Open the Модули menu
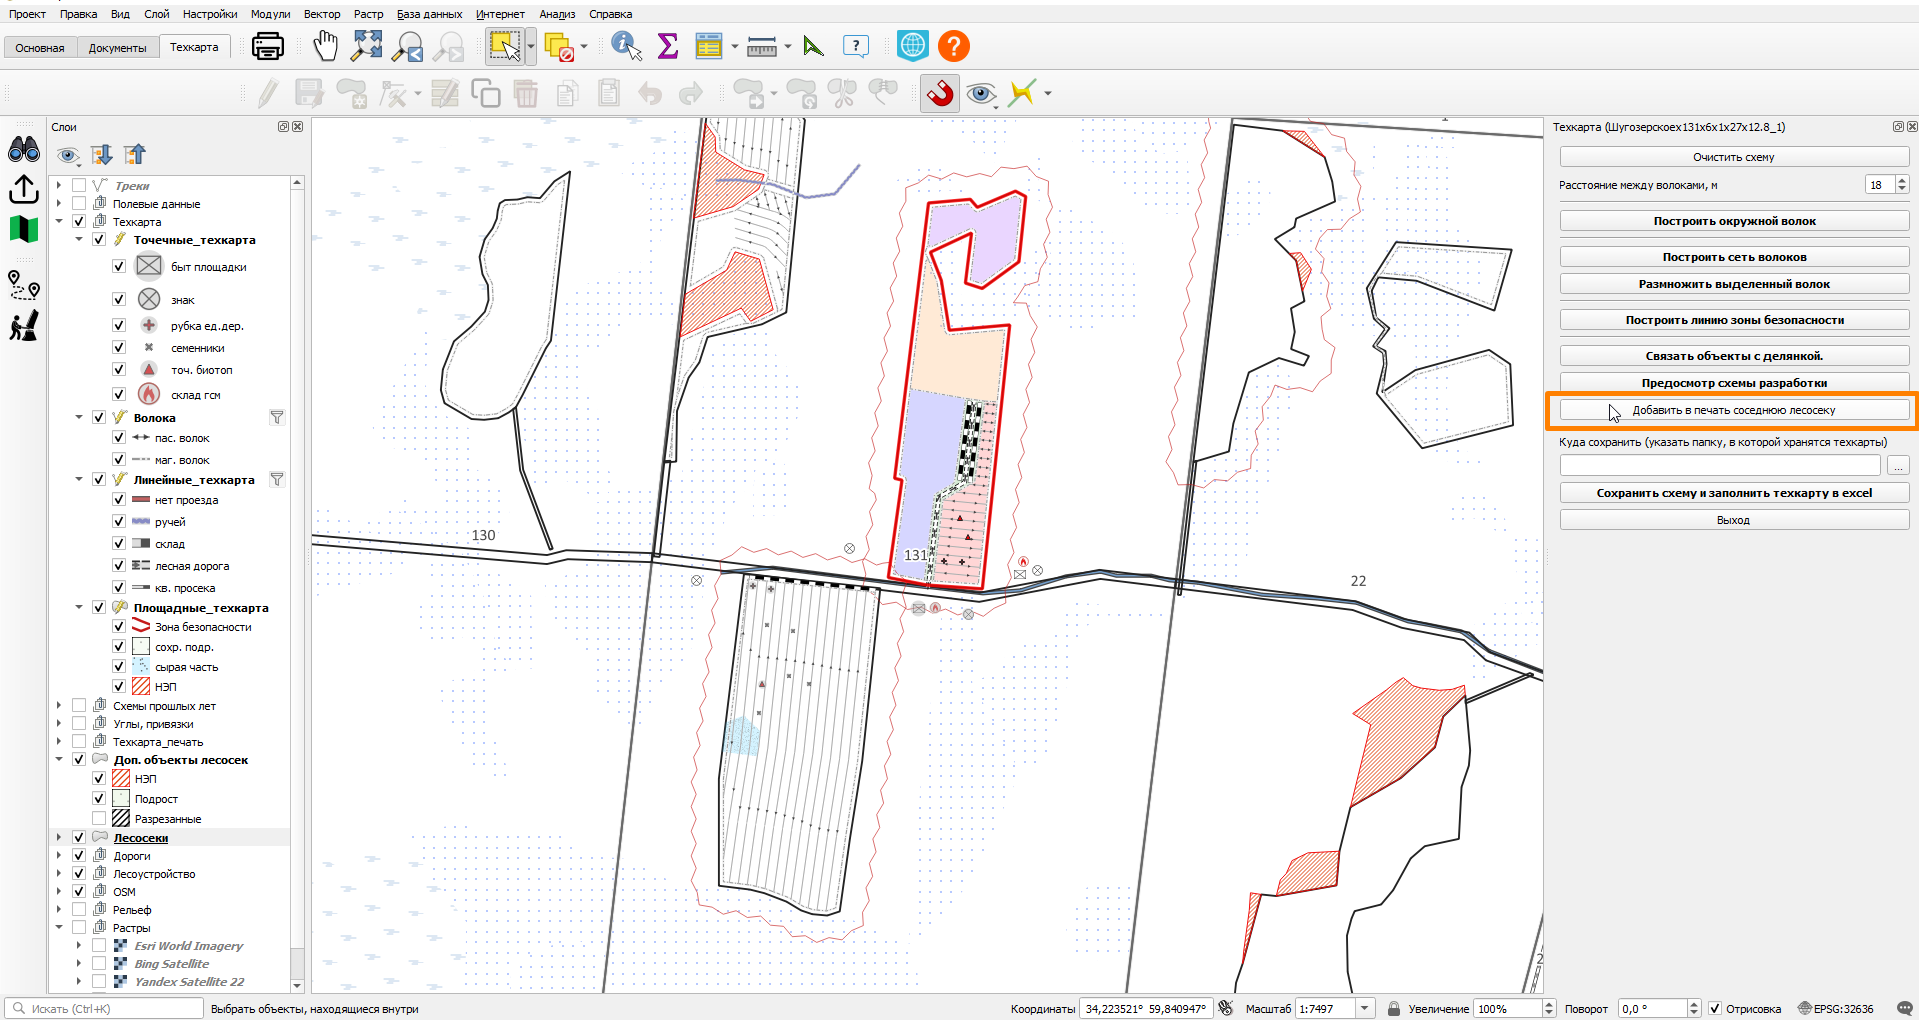 point(270,14)
